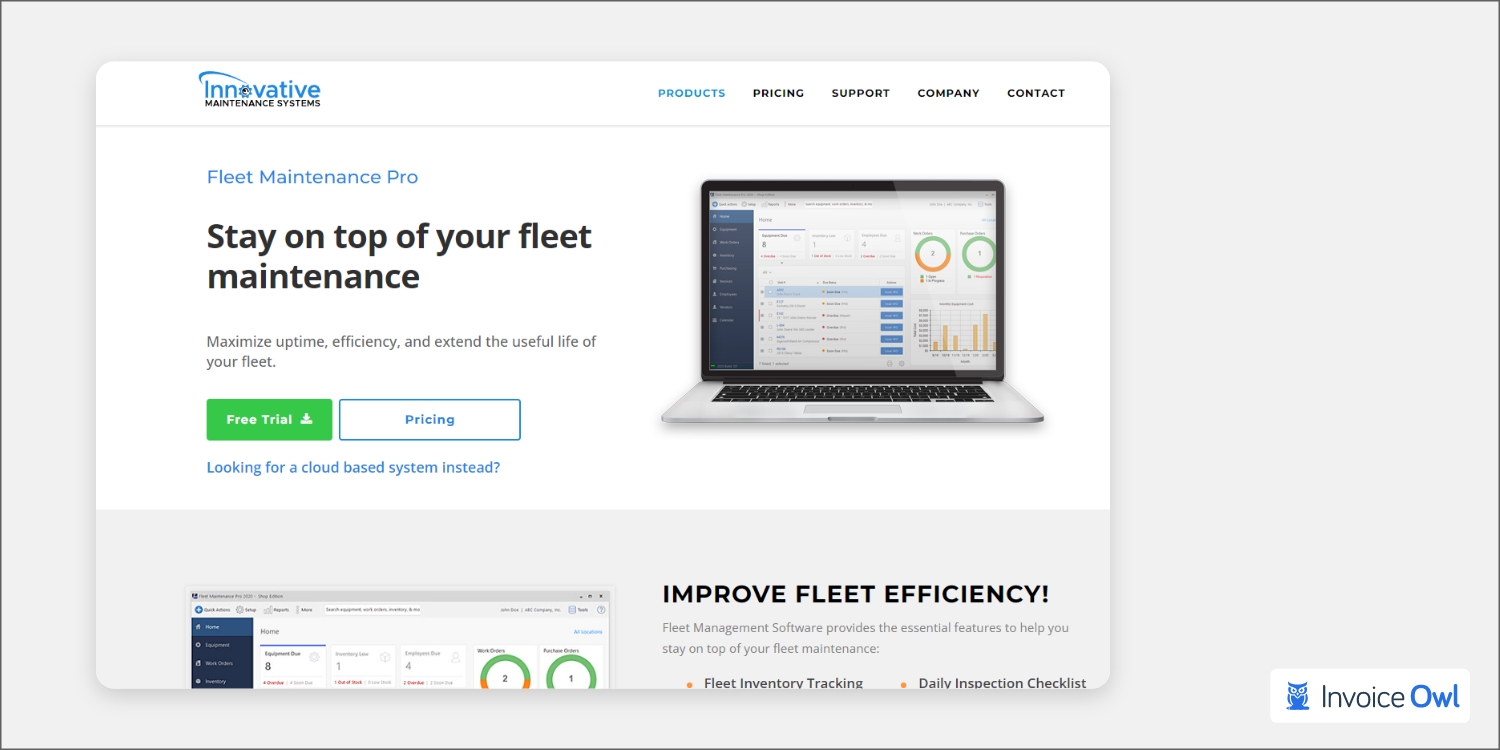Go to the Company menu
The height and width of the screenshot is (750, 1500).
coord(948,93)
